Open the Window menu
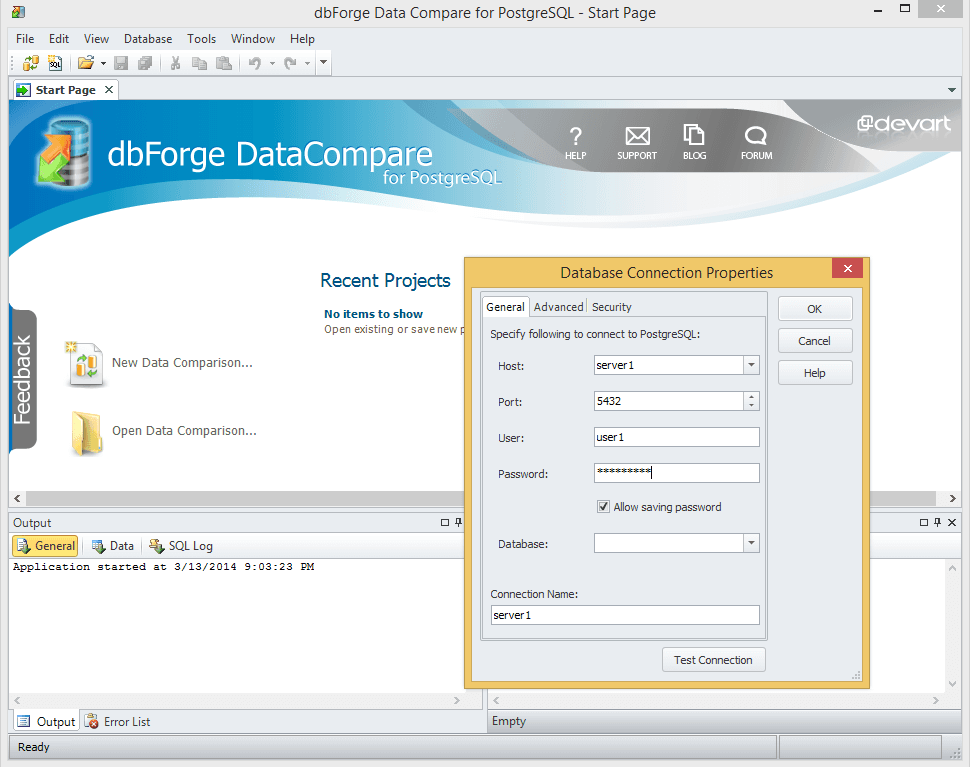The width and height of the screenshot is (970, 767). (x=252, y=38)
